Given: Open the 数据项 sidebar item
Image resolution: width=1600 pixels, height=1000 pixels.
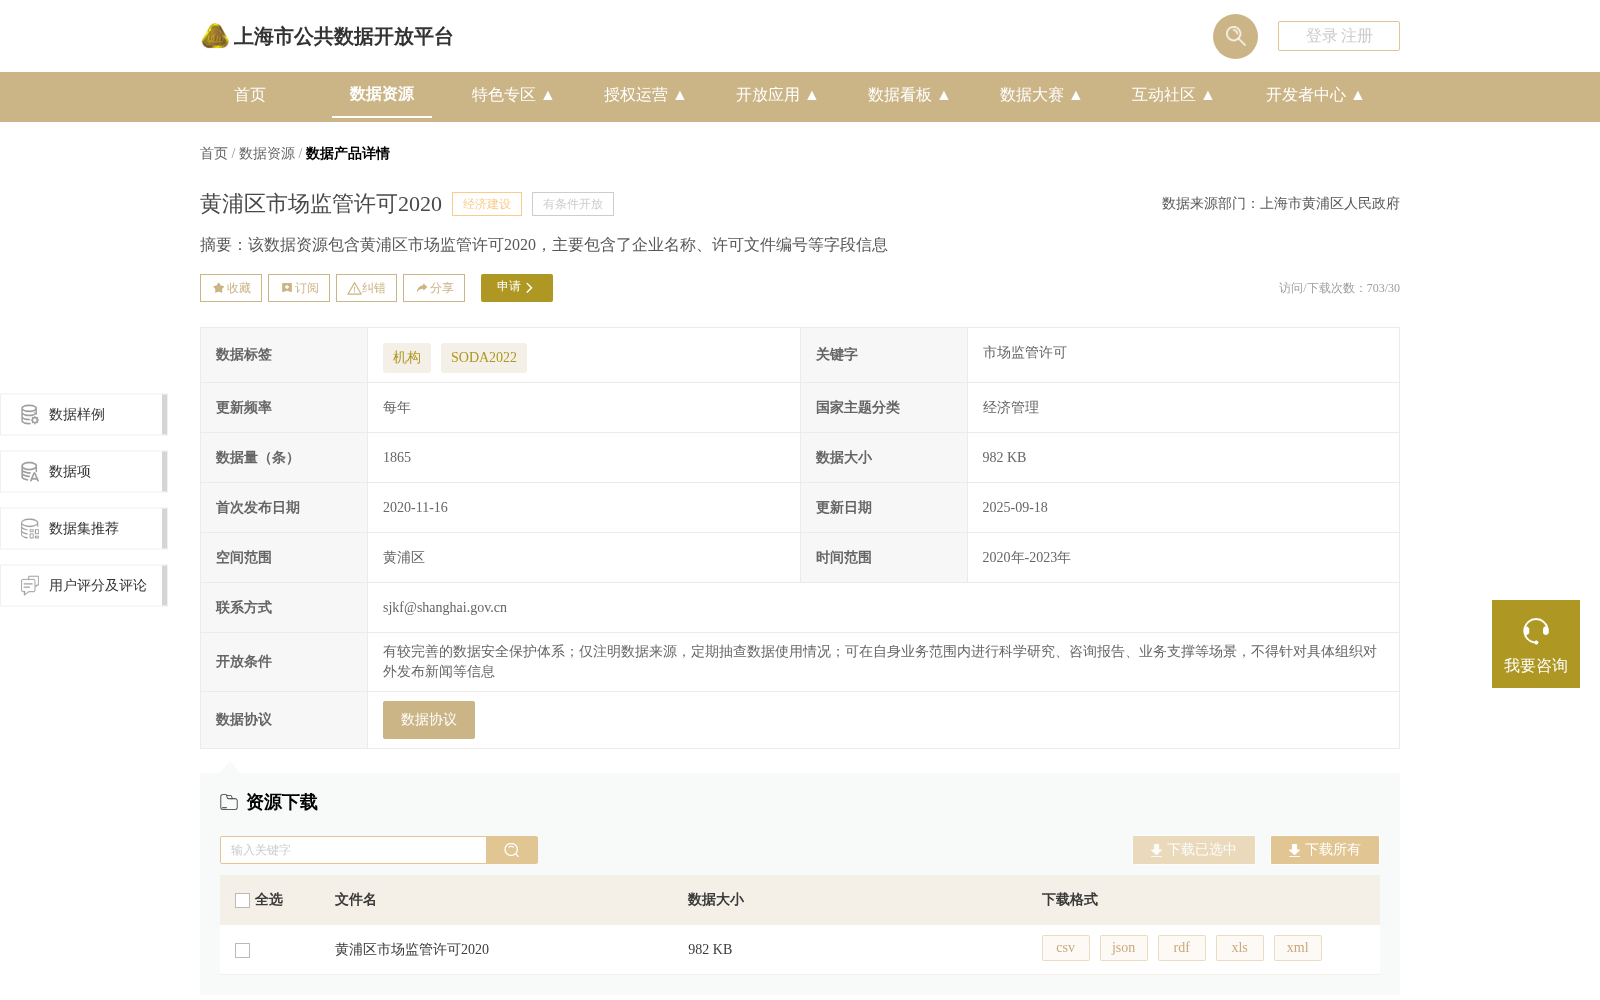Looking at the screenshot, I should (83, 471).
